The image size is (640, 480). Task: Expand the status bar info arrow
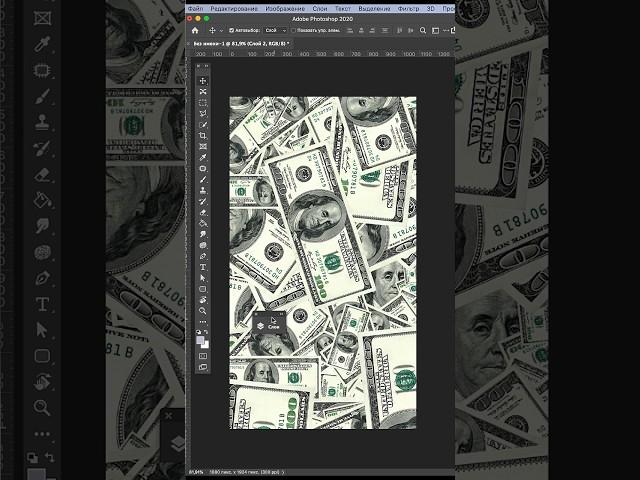(x=283, y=472)
